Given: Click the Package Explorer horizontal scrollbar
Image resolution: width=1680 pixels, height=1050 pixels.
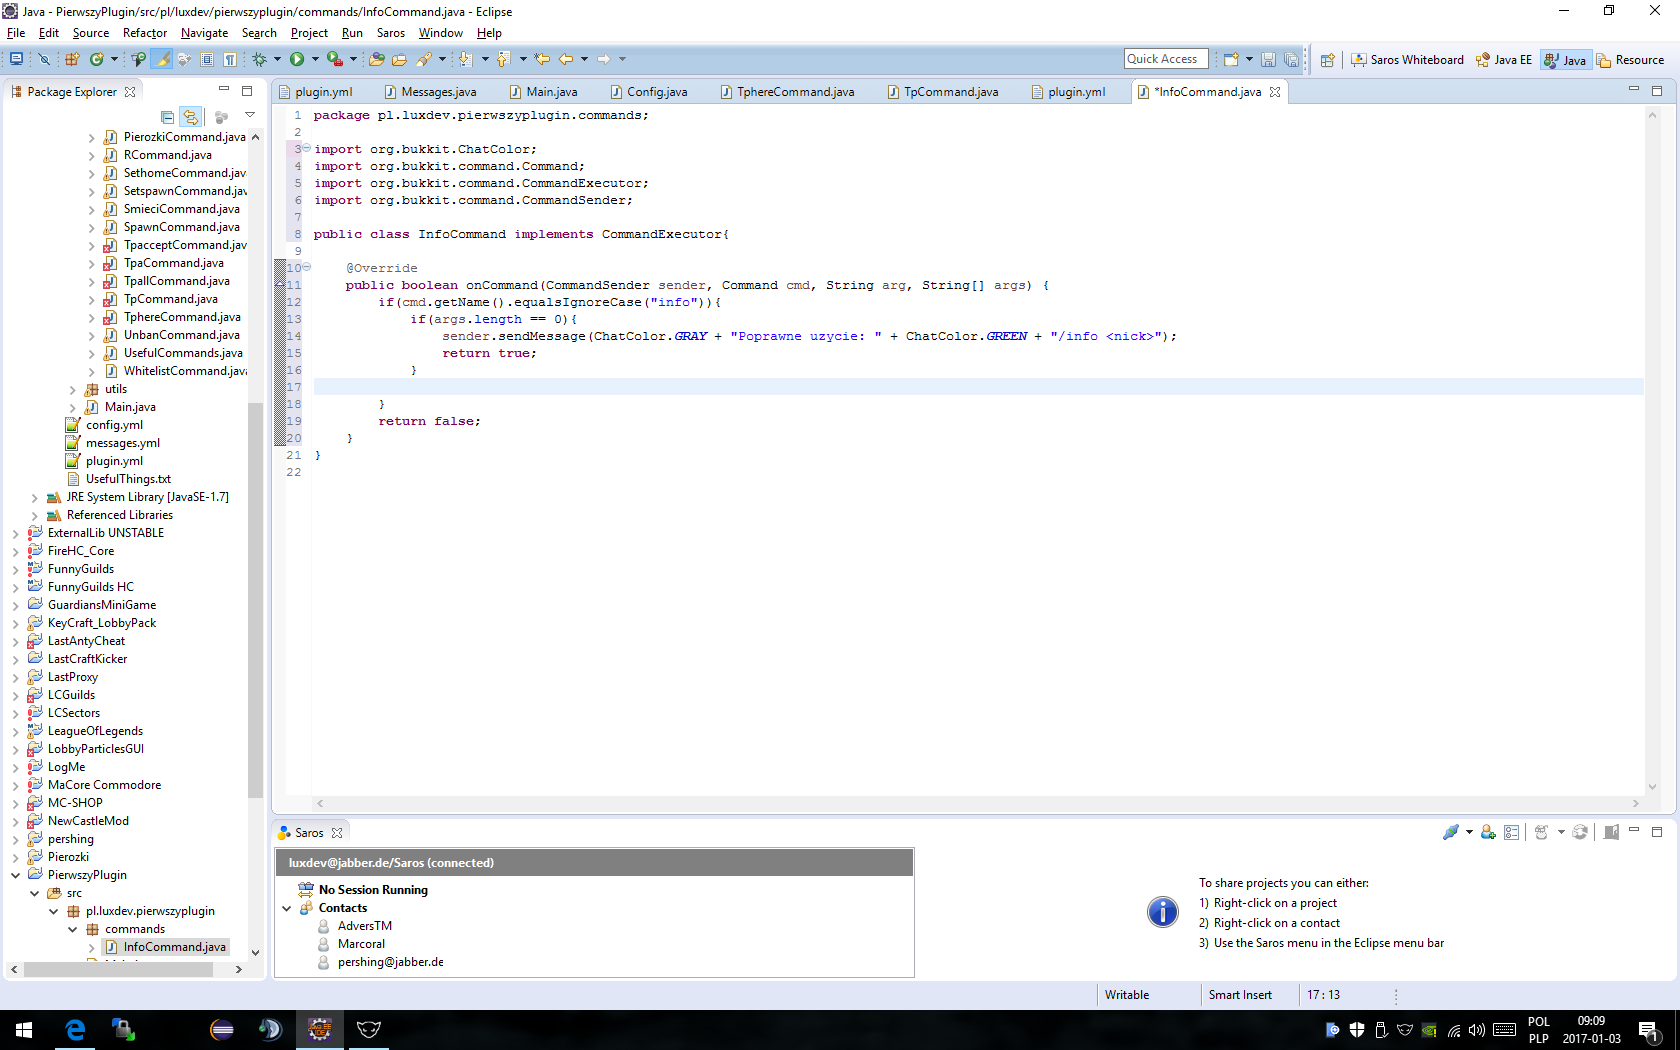Looking at the screenshot, I should pyautogui.click(x=120, y=969).
